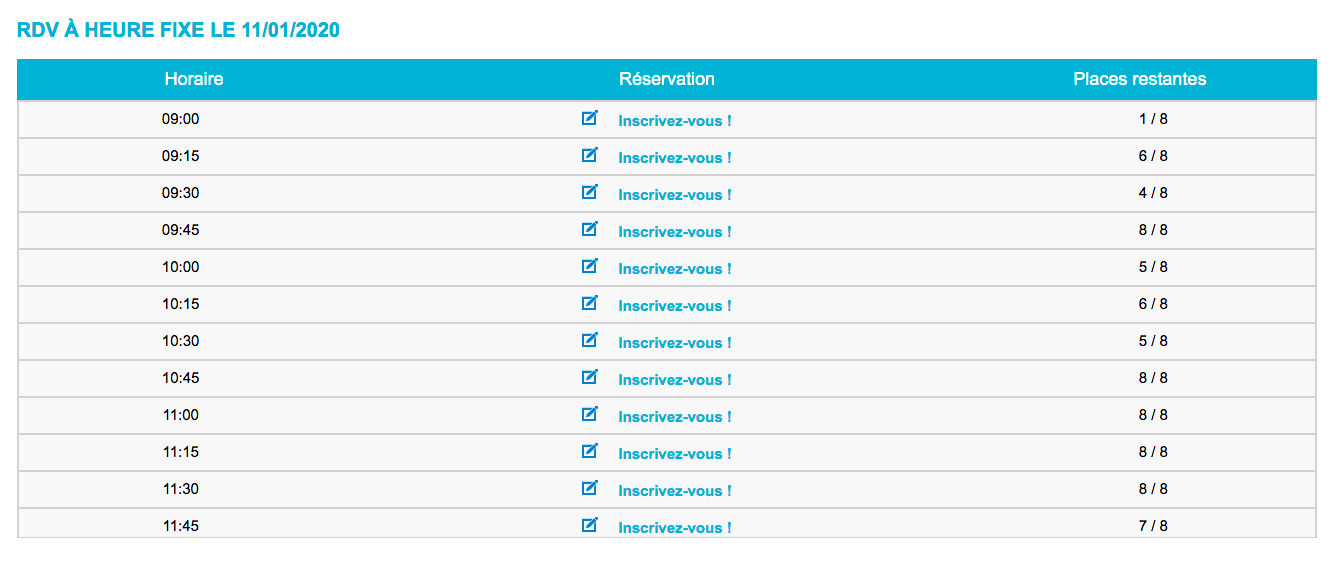Click the 11:30 time cell
Viewport: 1332px width, 561px height.
181,489
